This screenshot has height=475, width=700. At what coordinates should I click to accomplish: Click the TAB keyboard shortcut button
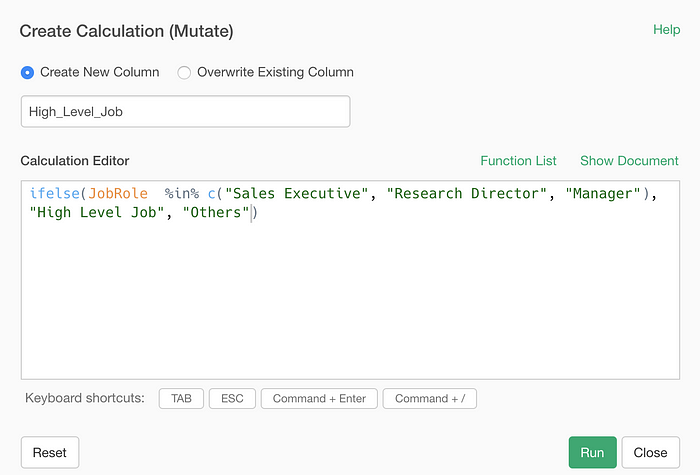click(x=181, y=398)
